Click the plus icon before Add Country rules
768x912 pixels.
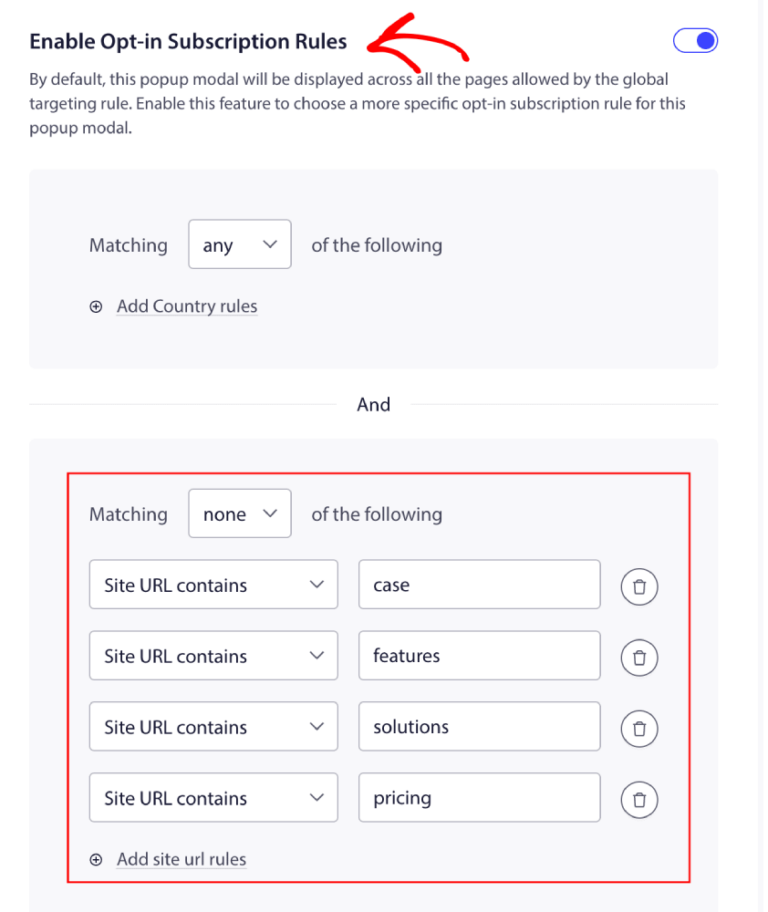point(96,306)
